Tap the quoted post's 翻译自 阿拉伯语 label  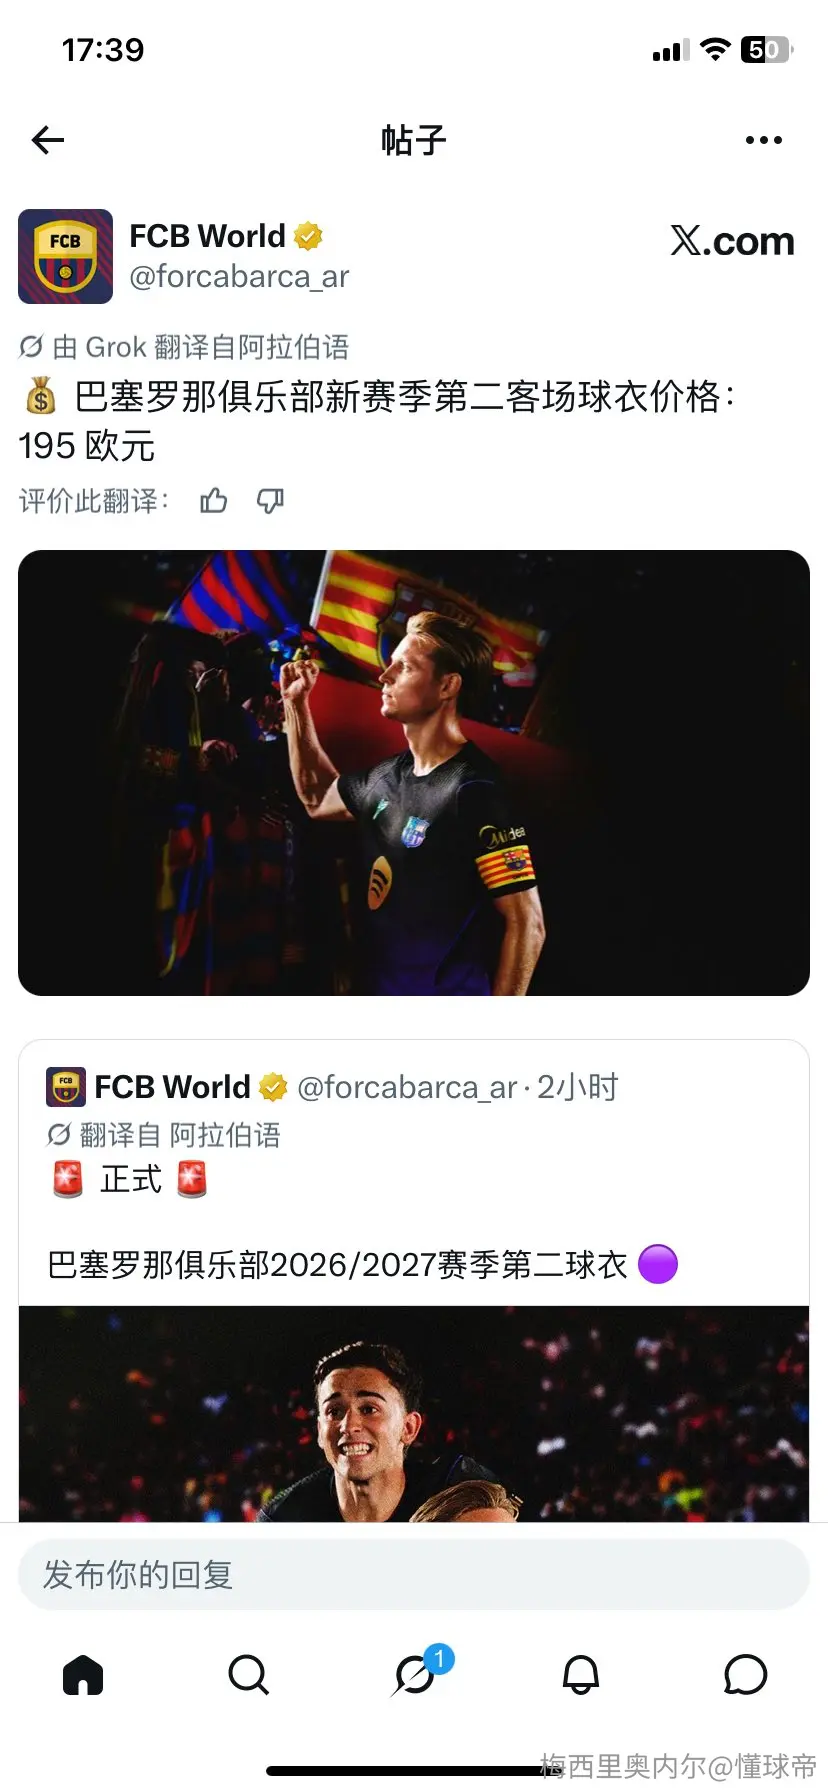(180, 1135)
